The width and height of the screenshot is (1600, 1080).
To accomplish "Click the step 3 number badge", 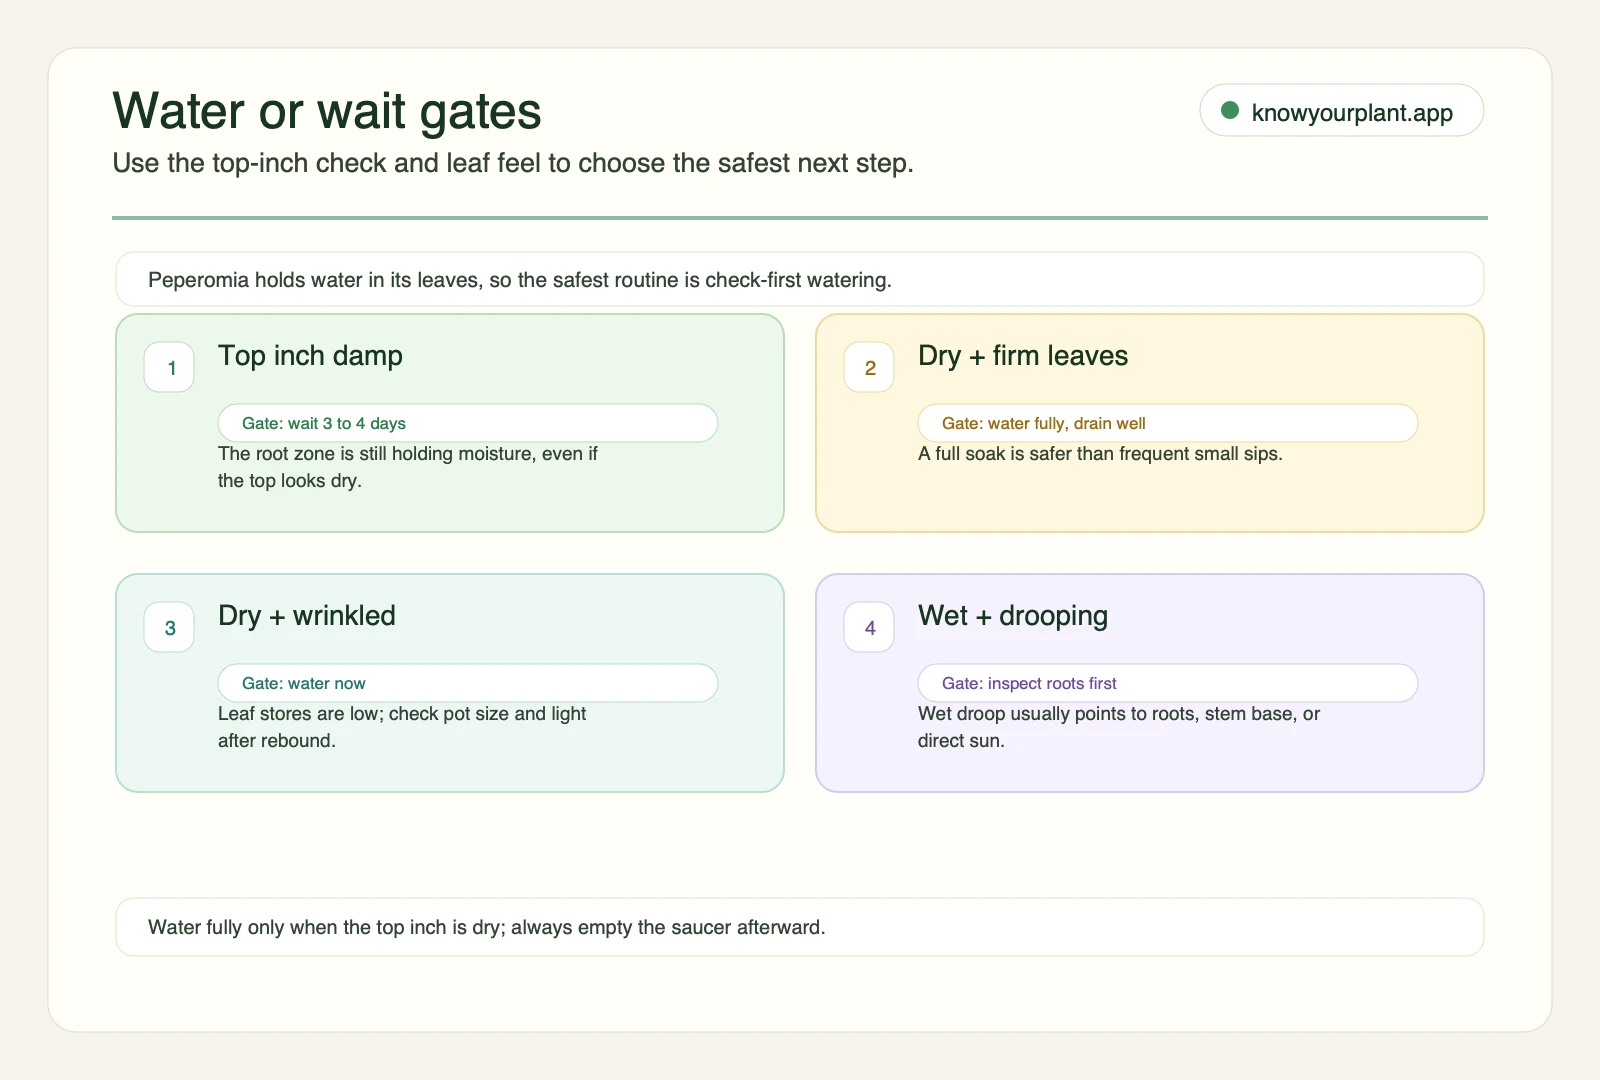I will [x=169, y=627].
